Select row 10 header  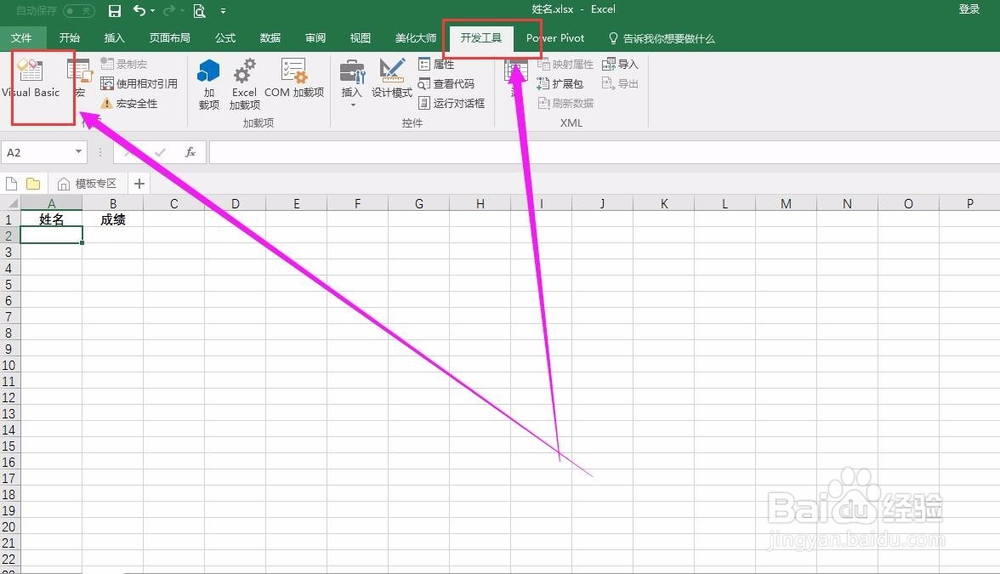click(10, 365)
